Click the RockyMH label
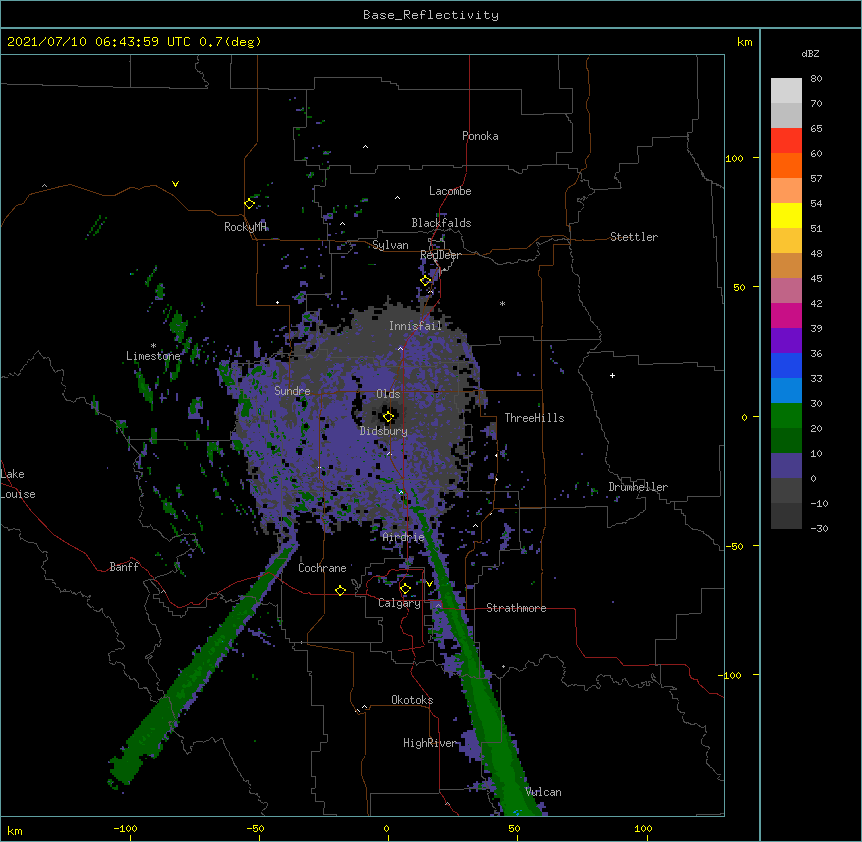This screenshot has width=862, height=842. pos(245,227)
